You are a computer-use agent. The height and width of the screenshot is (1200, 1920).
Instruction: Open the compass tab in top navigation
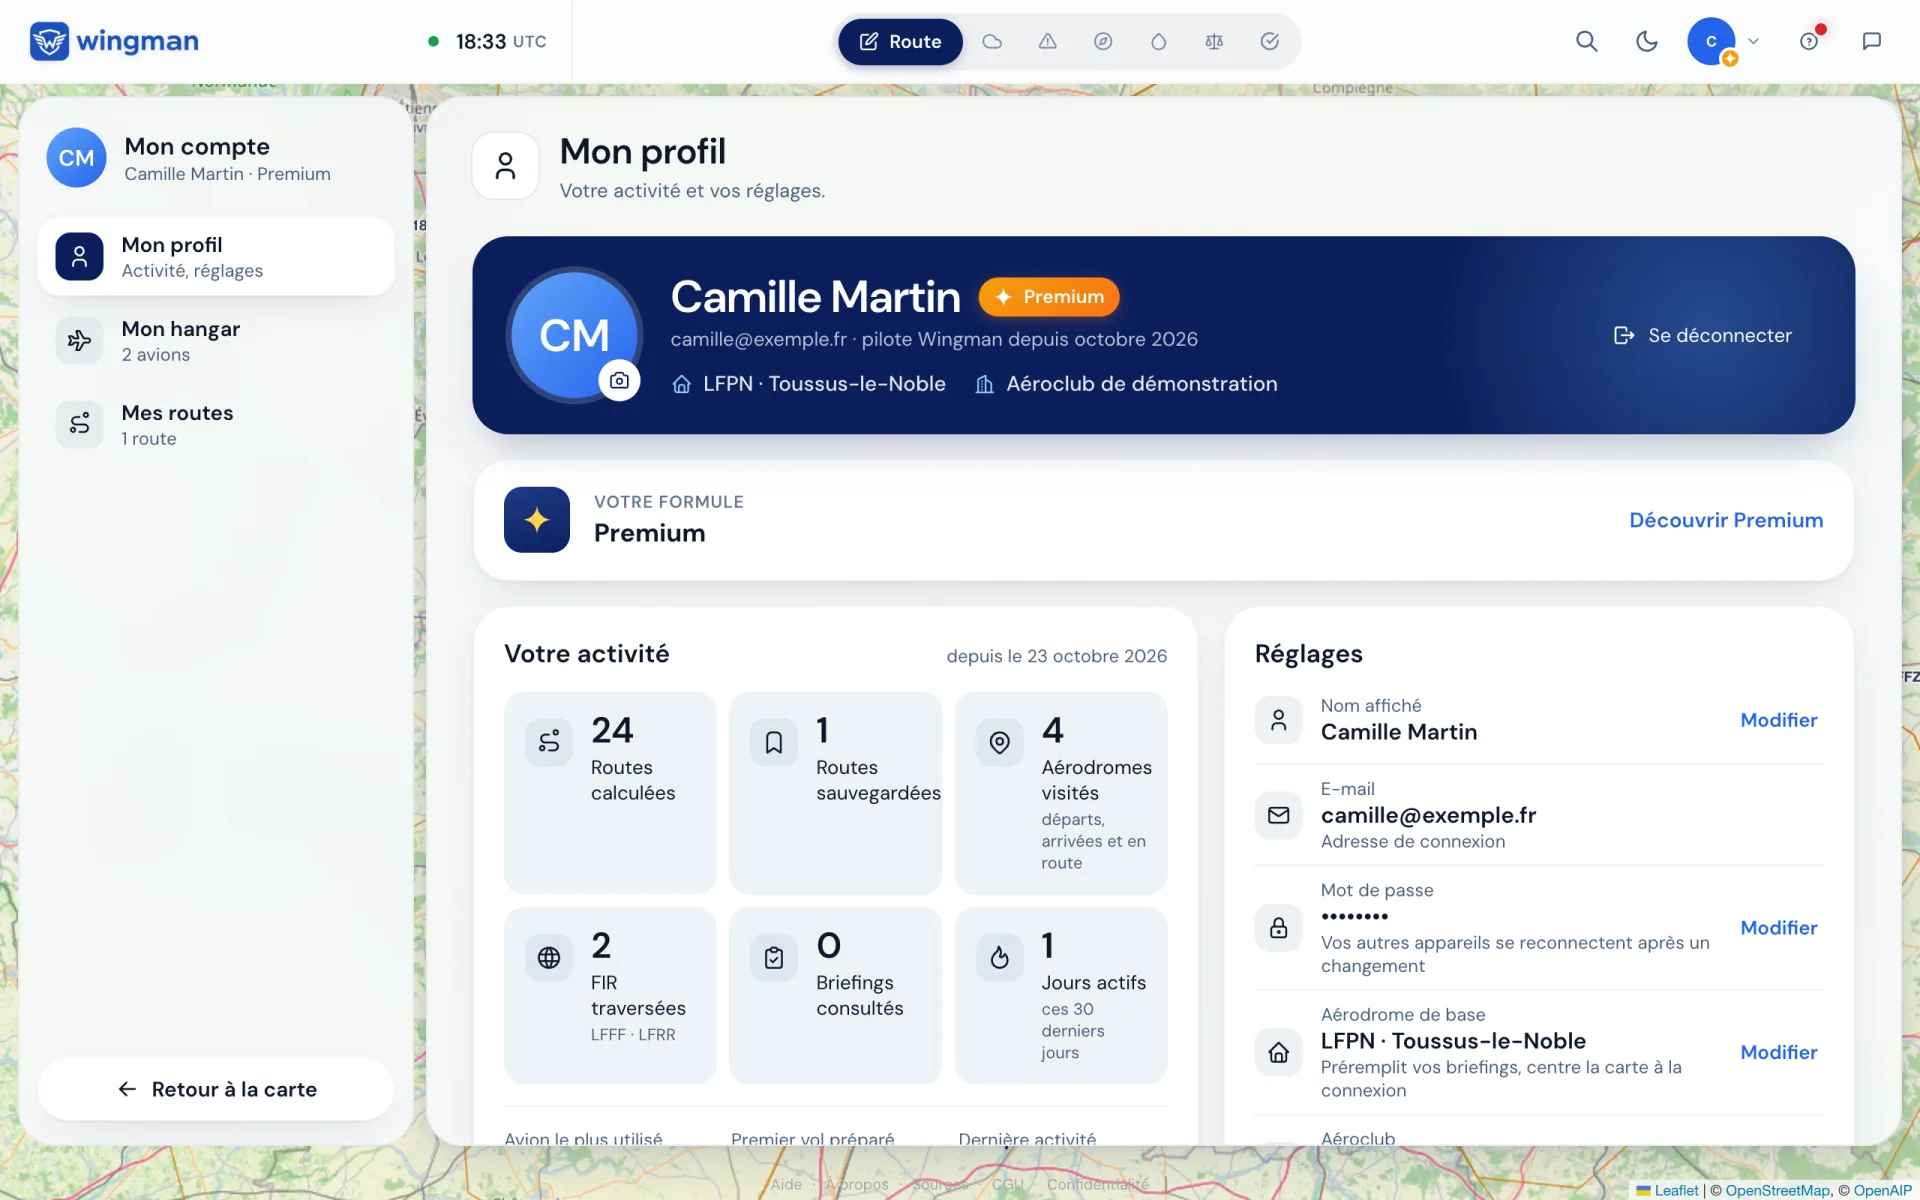1103,42
